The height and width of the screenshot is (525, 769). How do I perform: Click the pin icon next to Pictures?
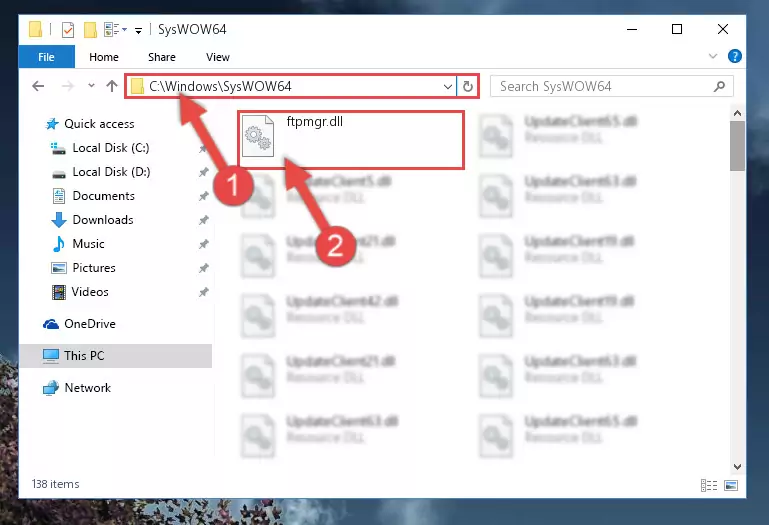(x=203, y=268)
